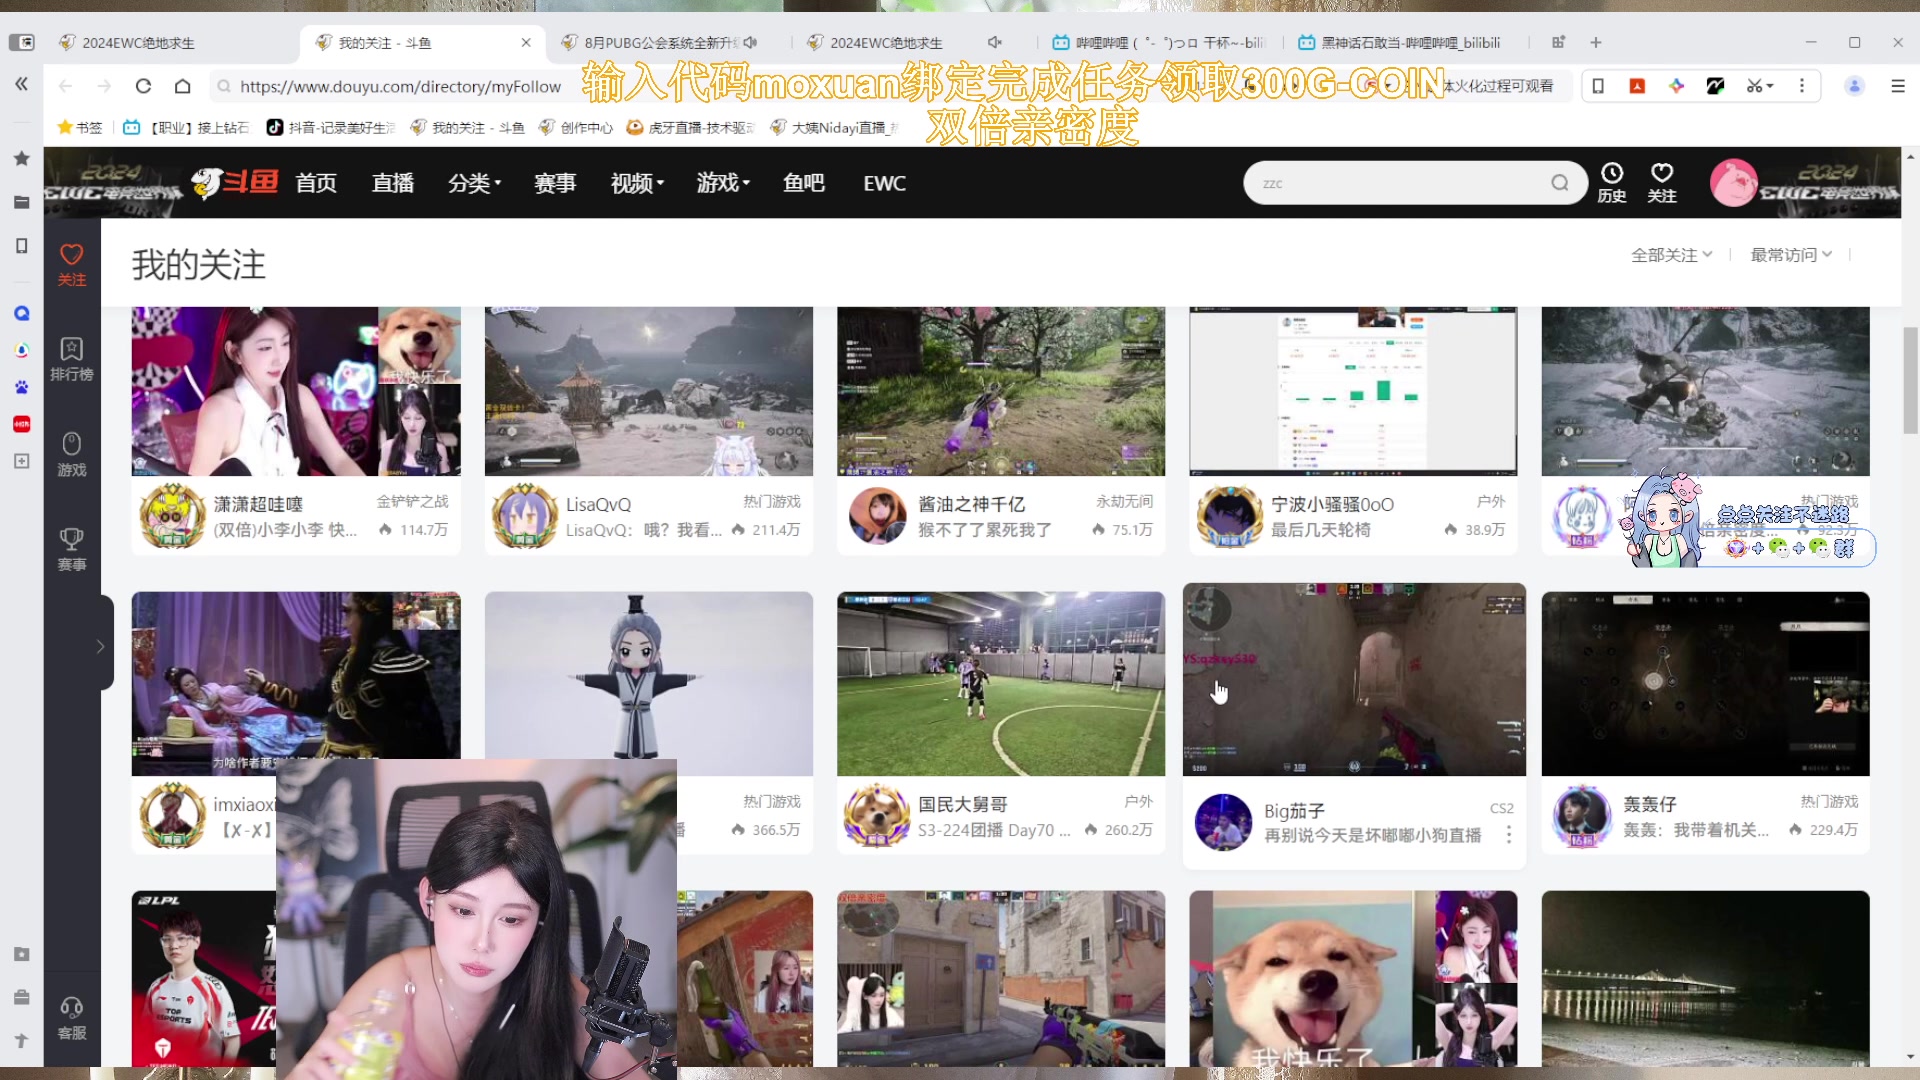
Task: Click browser sidebar star favorites icon
Action: point(22,158)
